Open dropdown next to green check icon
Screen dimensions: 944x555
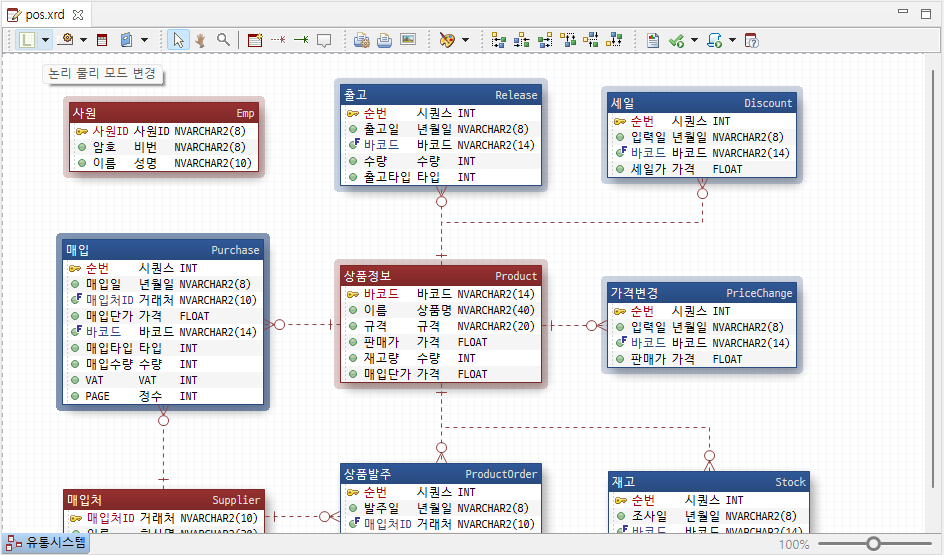694,40
